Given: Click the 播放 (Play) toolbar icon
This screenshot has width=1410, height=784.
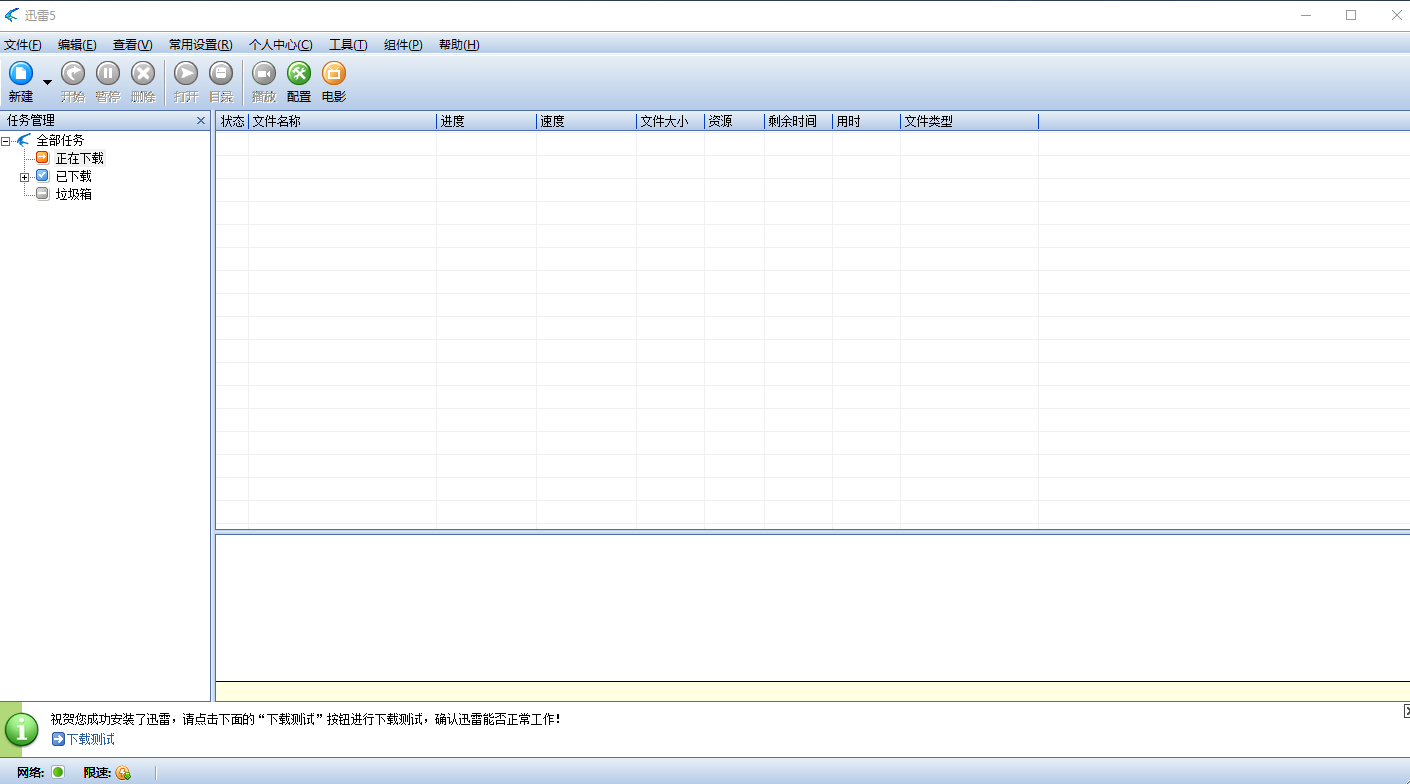Looking at the screenshot, I should pyautogui.click(x=264, y=74).
